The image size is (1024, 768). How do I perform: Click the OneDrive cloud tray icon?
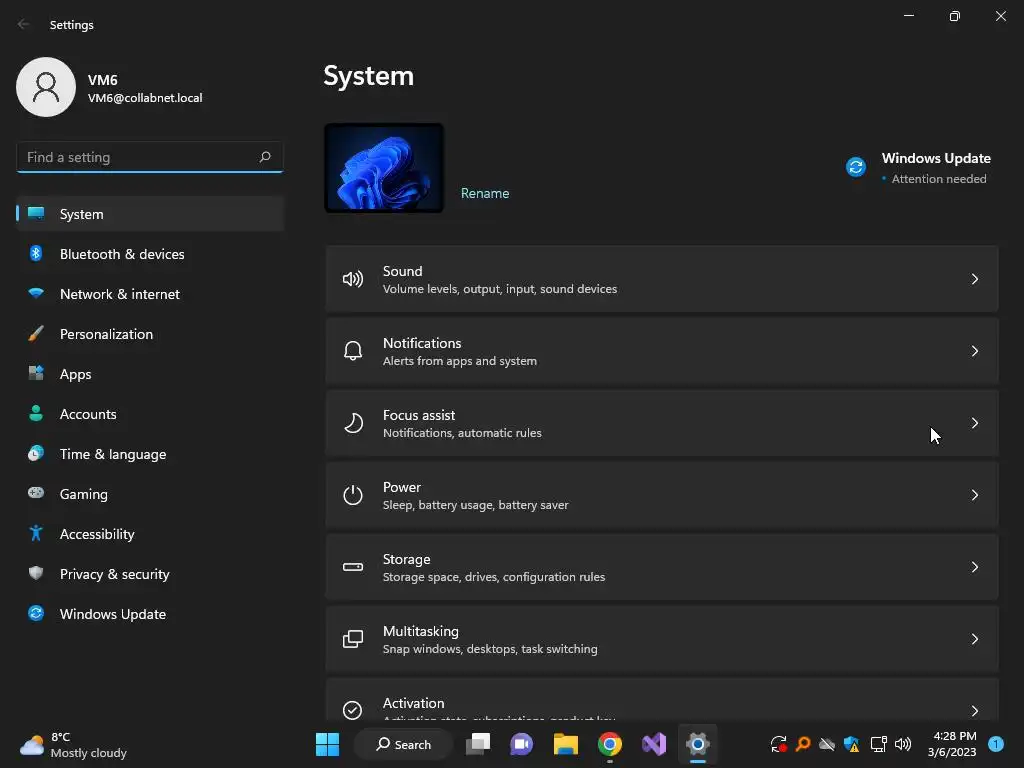pyautogui.click(x=827, y=744)
